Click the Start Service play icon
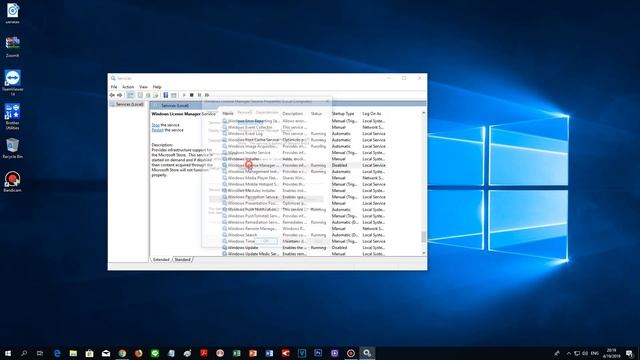Image resolution: width=640 pixels, height=360 pixels. (184, 95)
